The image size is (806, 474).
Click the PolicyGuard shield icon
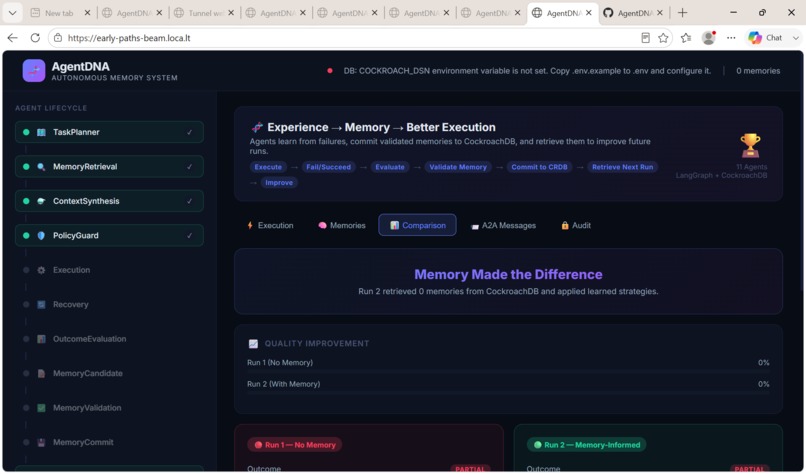[41, 235]
